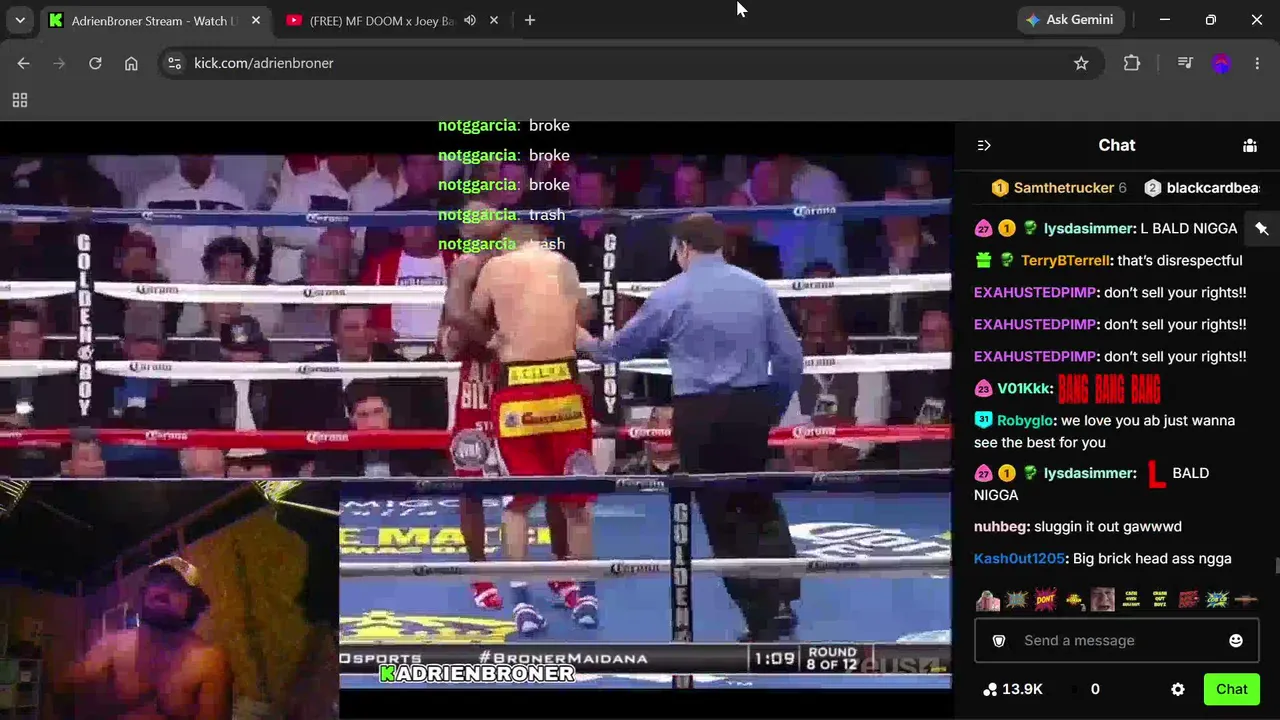Switch to the AdrienBroner Stream tab
Screen dimensions: 1280x720
click(x=155, y=20)
